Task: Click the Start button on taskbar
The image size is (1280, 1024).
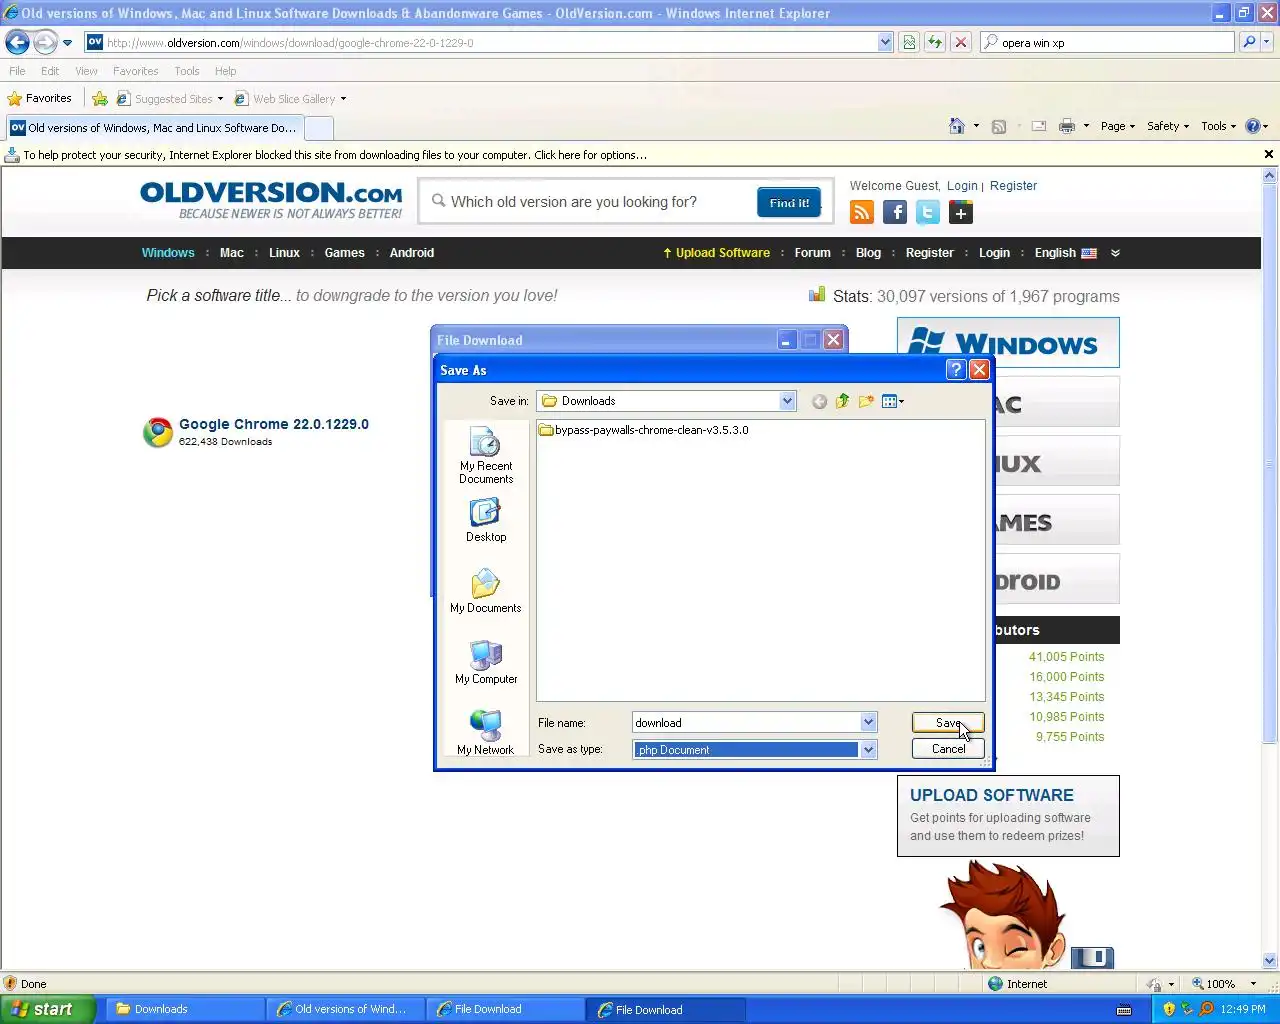Action: pyautogui.click(x=47, y=1009)
